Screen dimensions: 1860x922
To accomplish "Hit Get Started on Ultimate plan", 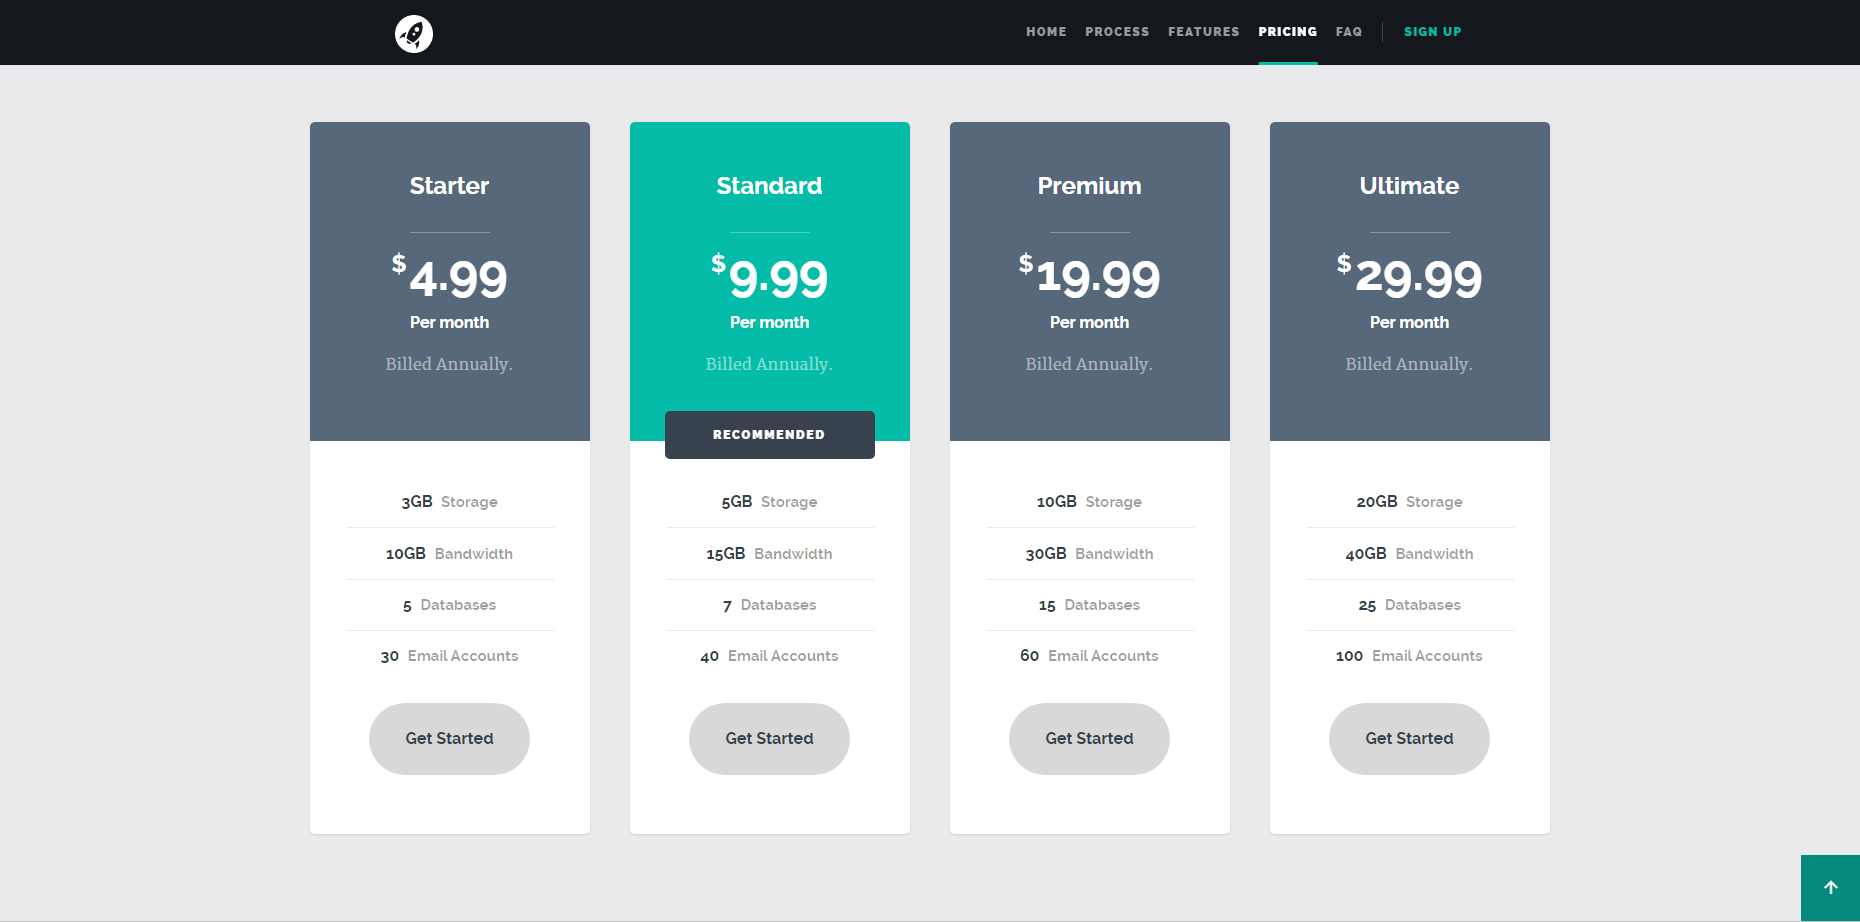I will 1409,738.
